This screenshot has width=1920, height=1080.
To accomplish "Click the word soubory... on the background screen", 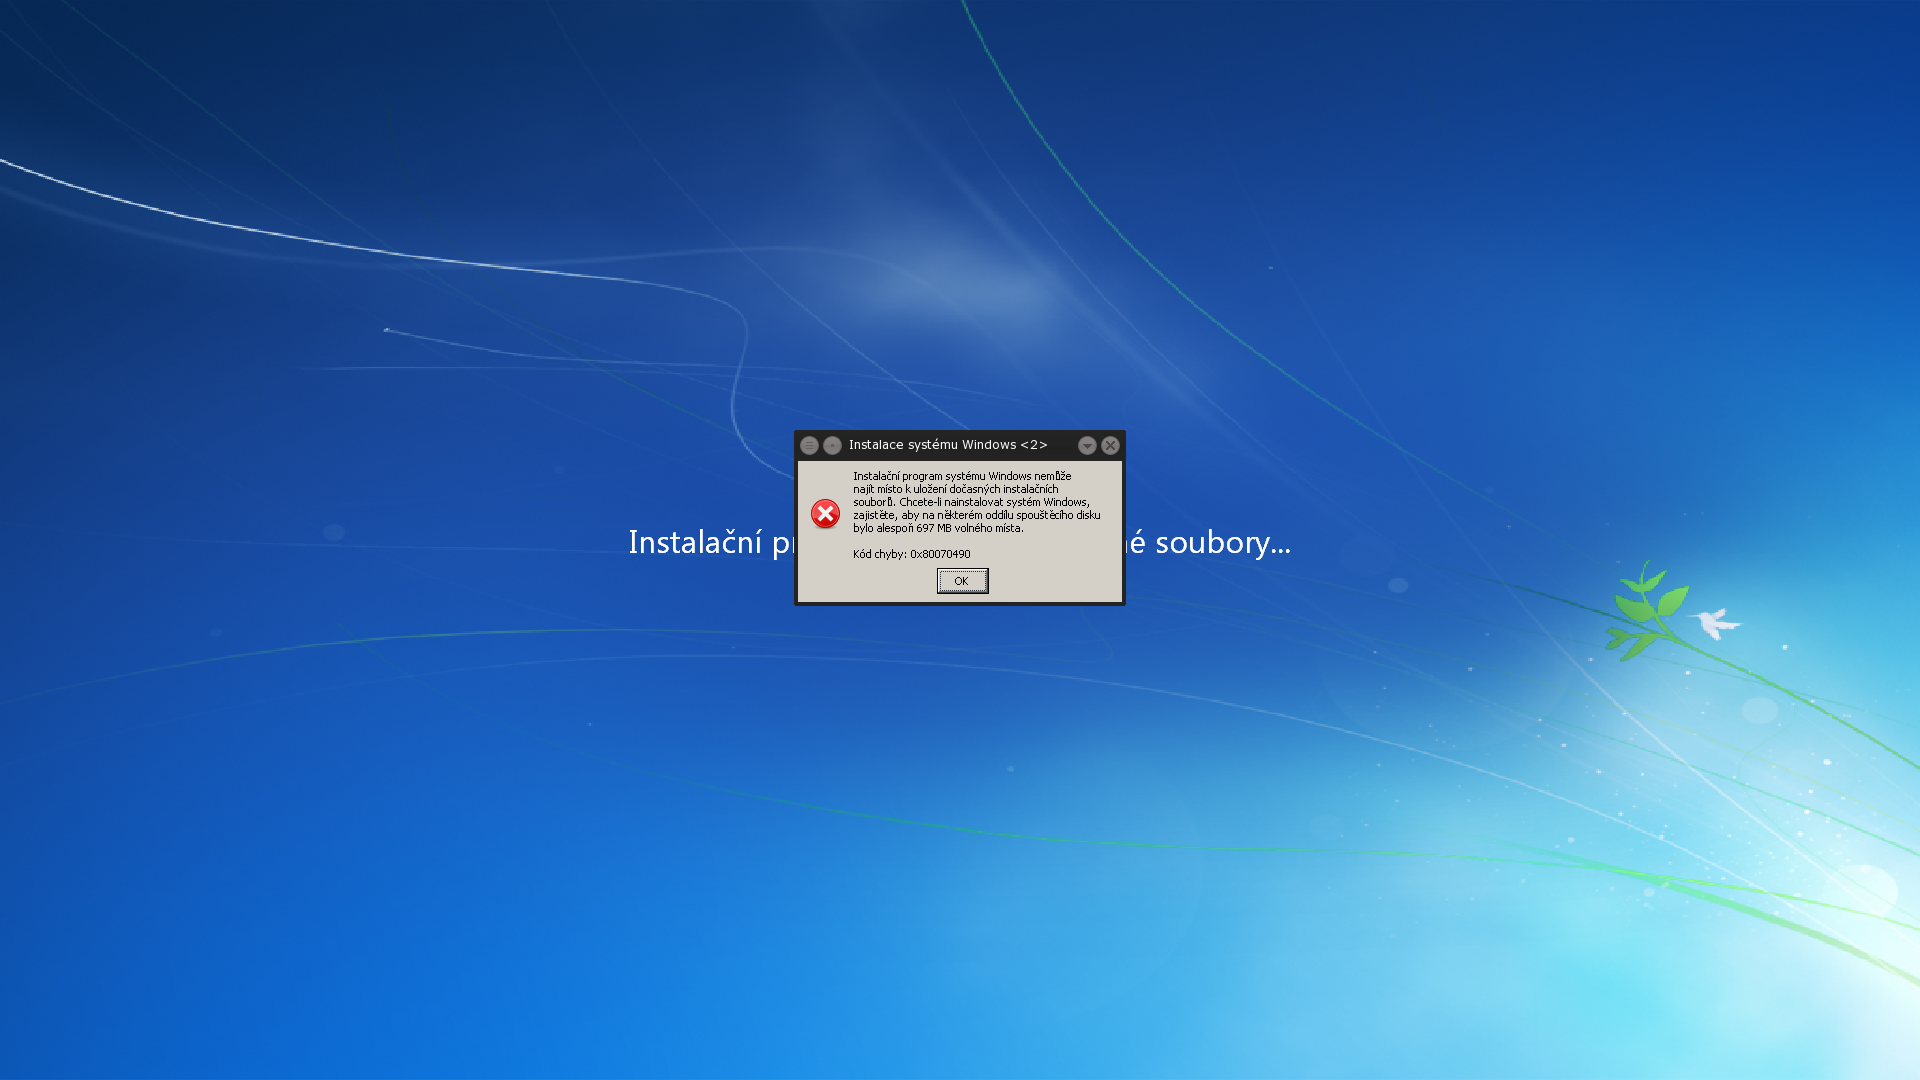I will click(x=1222, y=542).
